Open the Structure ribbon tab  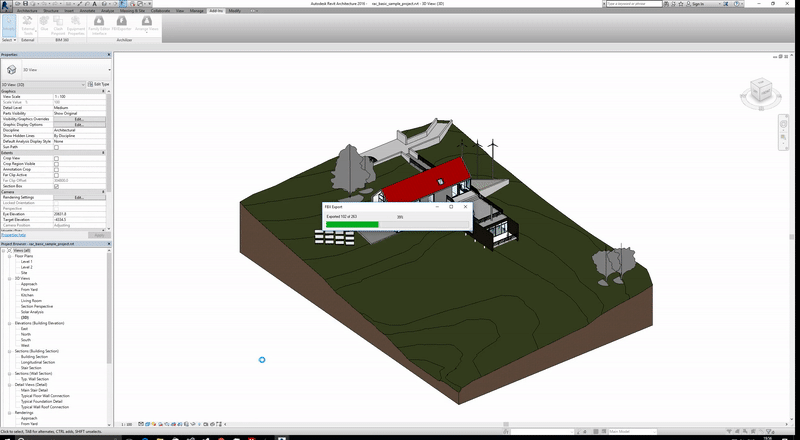[51, 11]
